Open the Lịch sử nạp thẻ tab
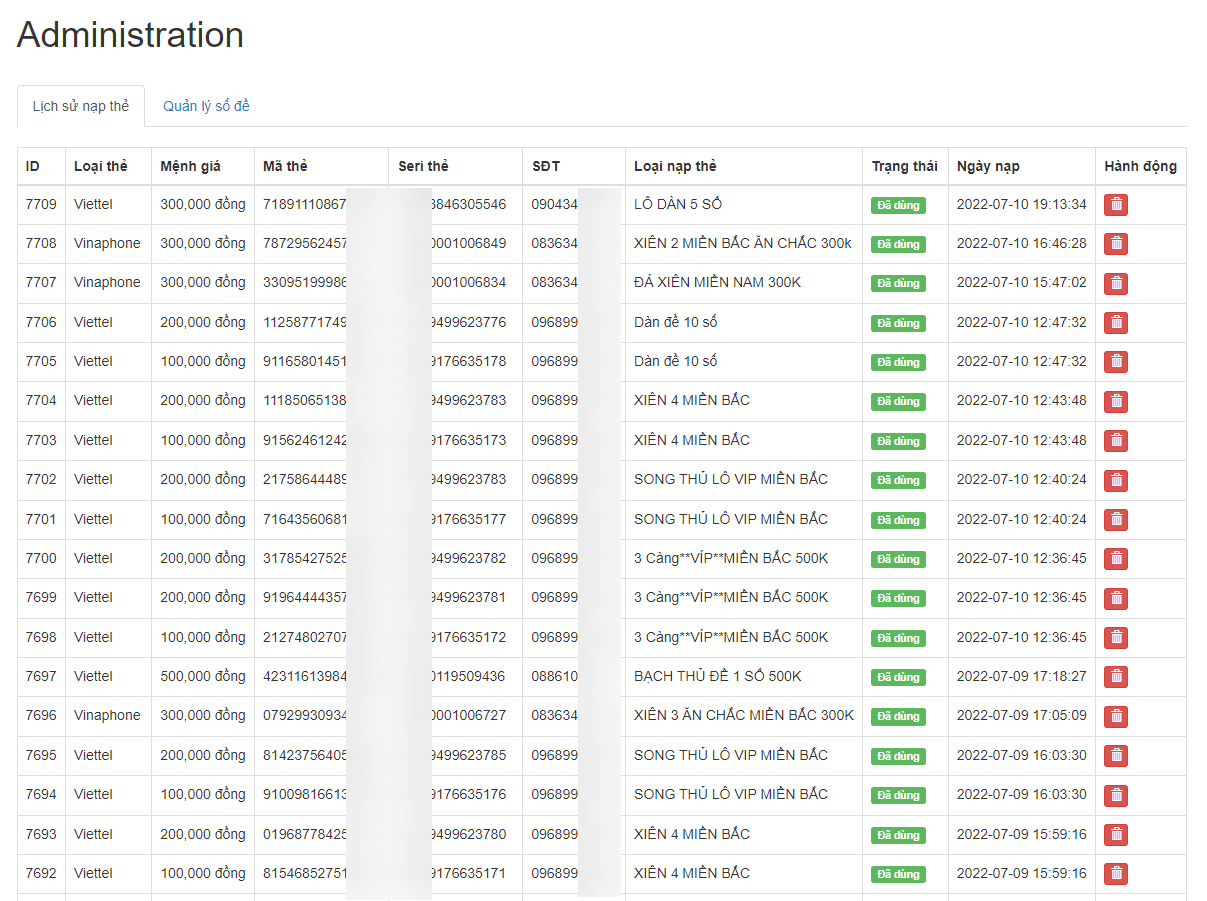The width and height of the screenshot is (1207, 901). 81,106
